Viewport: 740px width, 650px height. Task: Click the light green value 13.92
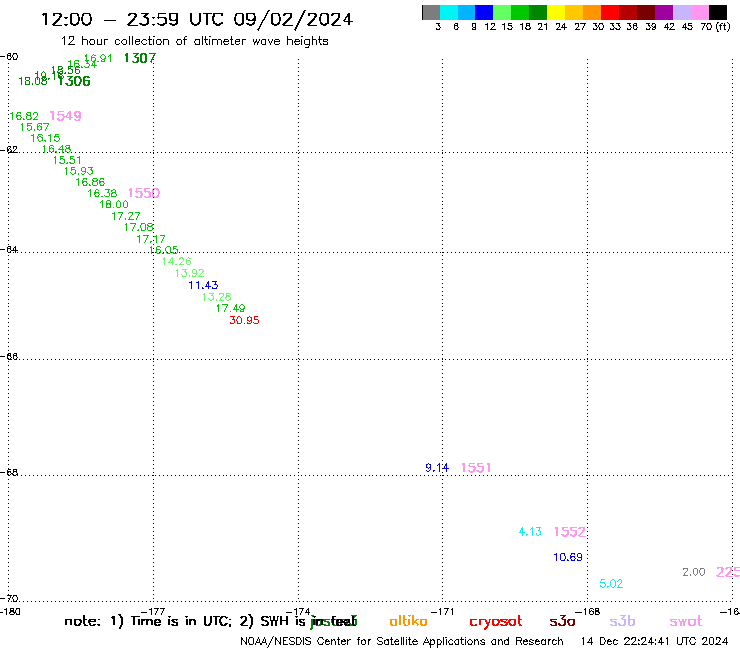(190, 273)
